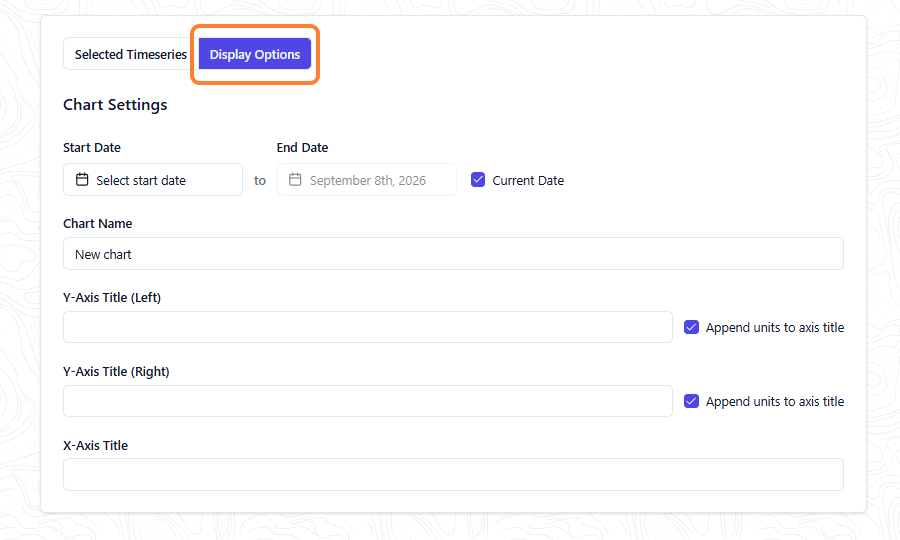900x540 pixels.
Task: Toggle Append units checkbox for left Y-axis
Action: (691, 327)
